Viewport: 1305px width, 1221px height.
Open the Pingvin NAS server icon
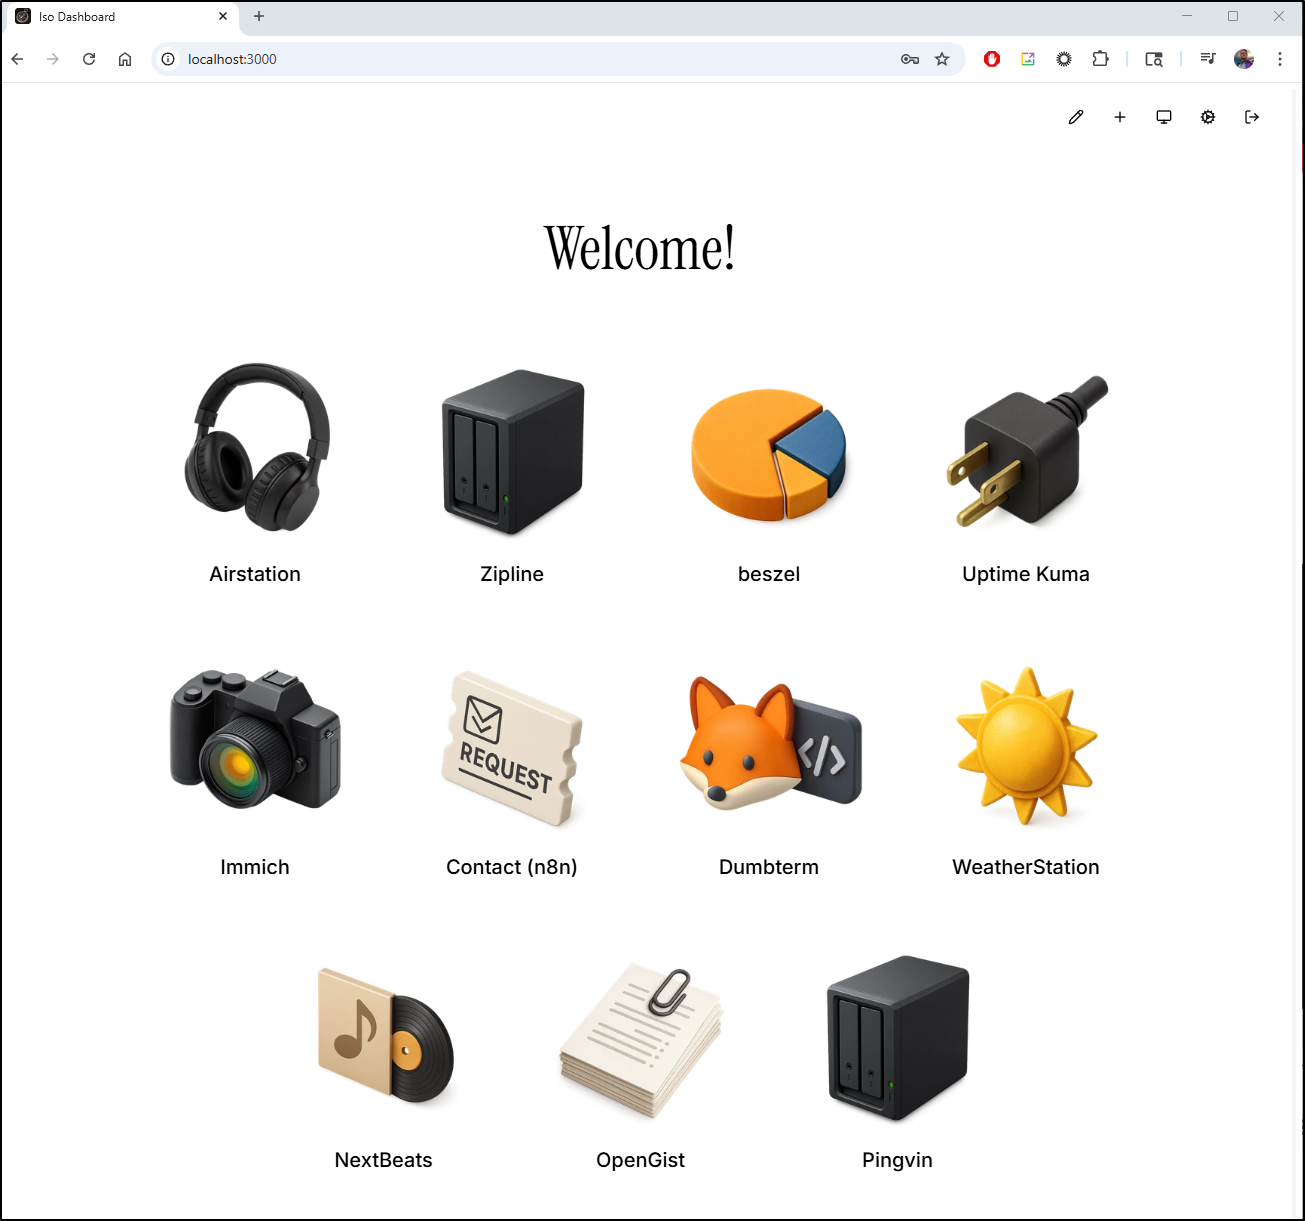pyautogui.click(x=898, y=1038)
